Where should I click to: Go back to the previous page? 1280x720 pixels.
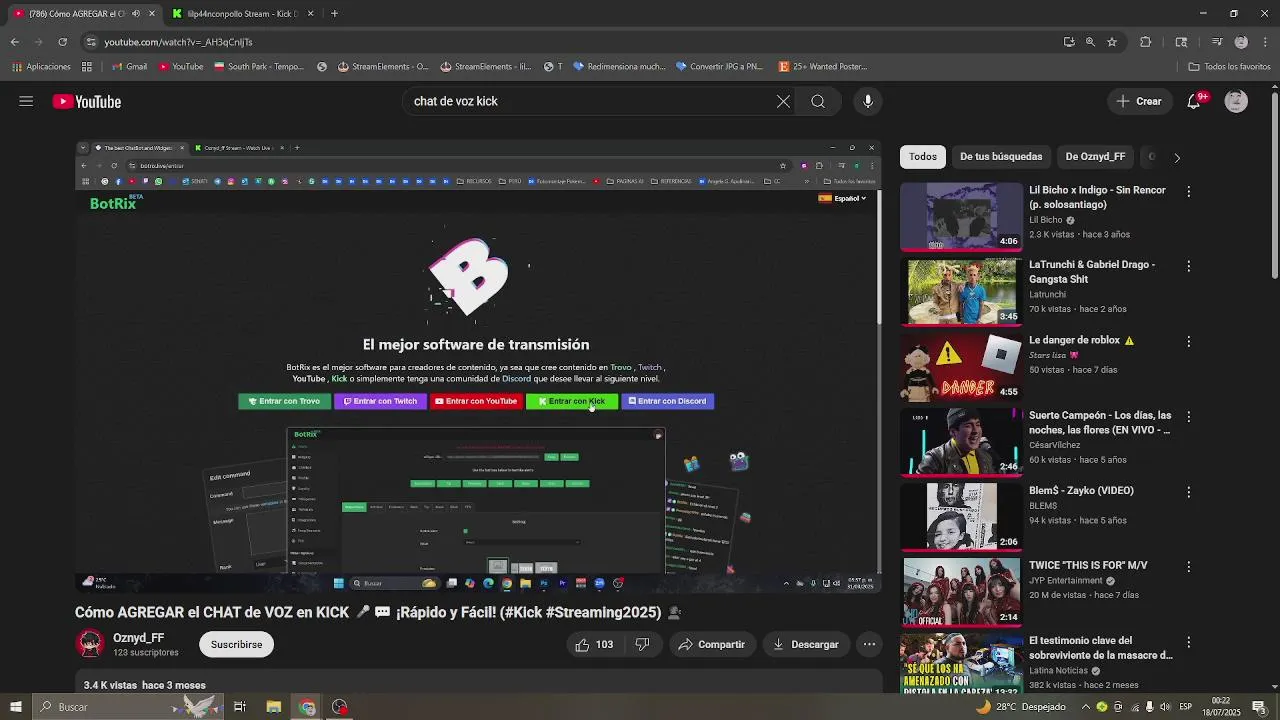click(15, 42)
